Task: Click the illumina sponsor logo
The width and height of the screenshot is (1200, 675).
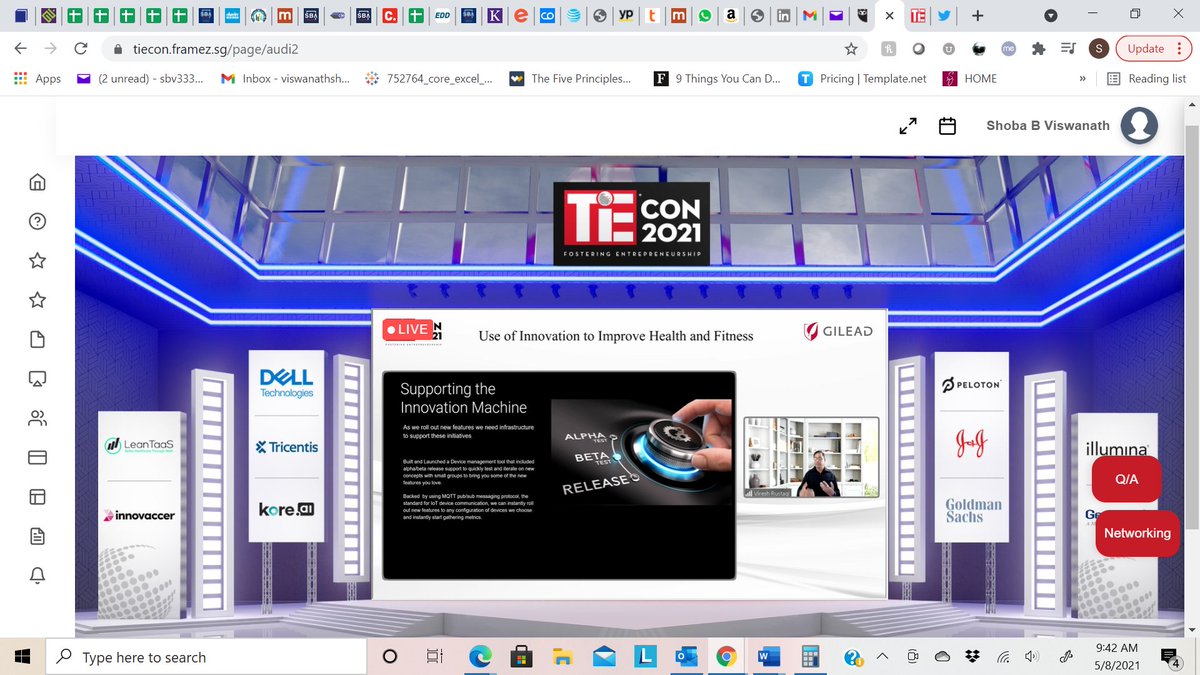Action: [x=1115, y=450]
